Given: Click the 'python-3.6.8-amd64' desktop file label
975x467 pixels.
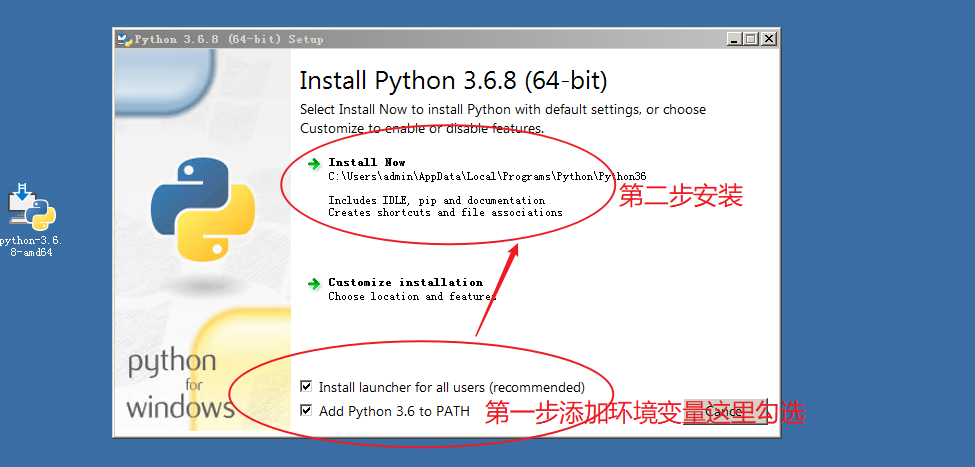Looking at the screenshot, I should click(31, 247).
